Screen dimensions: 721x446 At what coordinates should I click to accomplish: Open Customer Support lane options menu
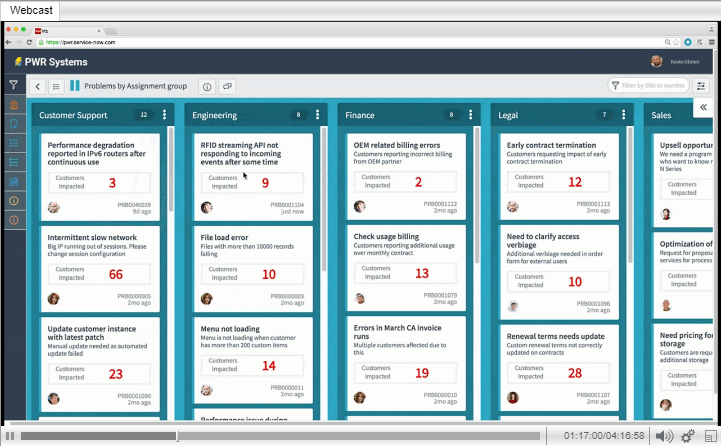coord(165,115)
